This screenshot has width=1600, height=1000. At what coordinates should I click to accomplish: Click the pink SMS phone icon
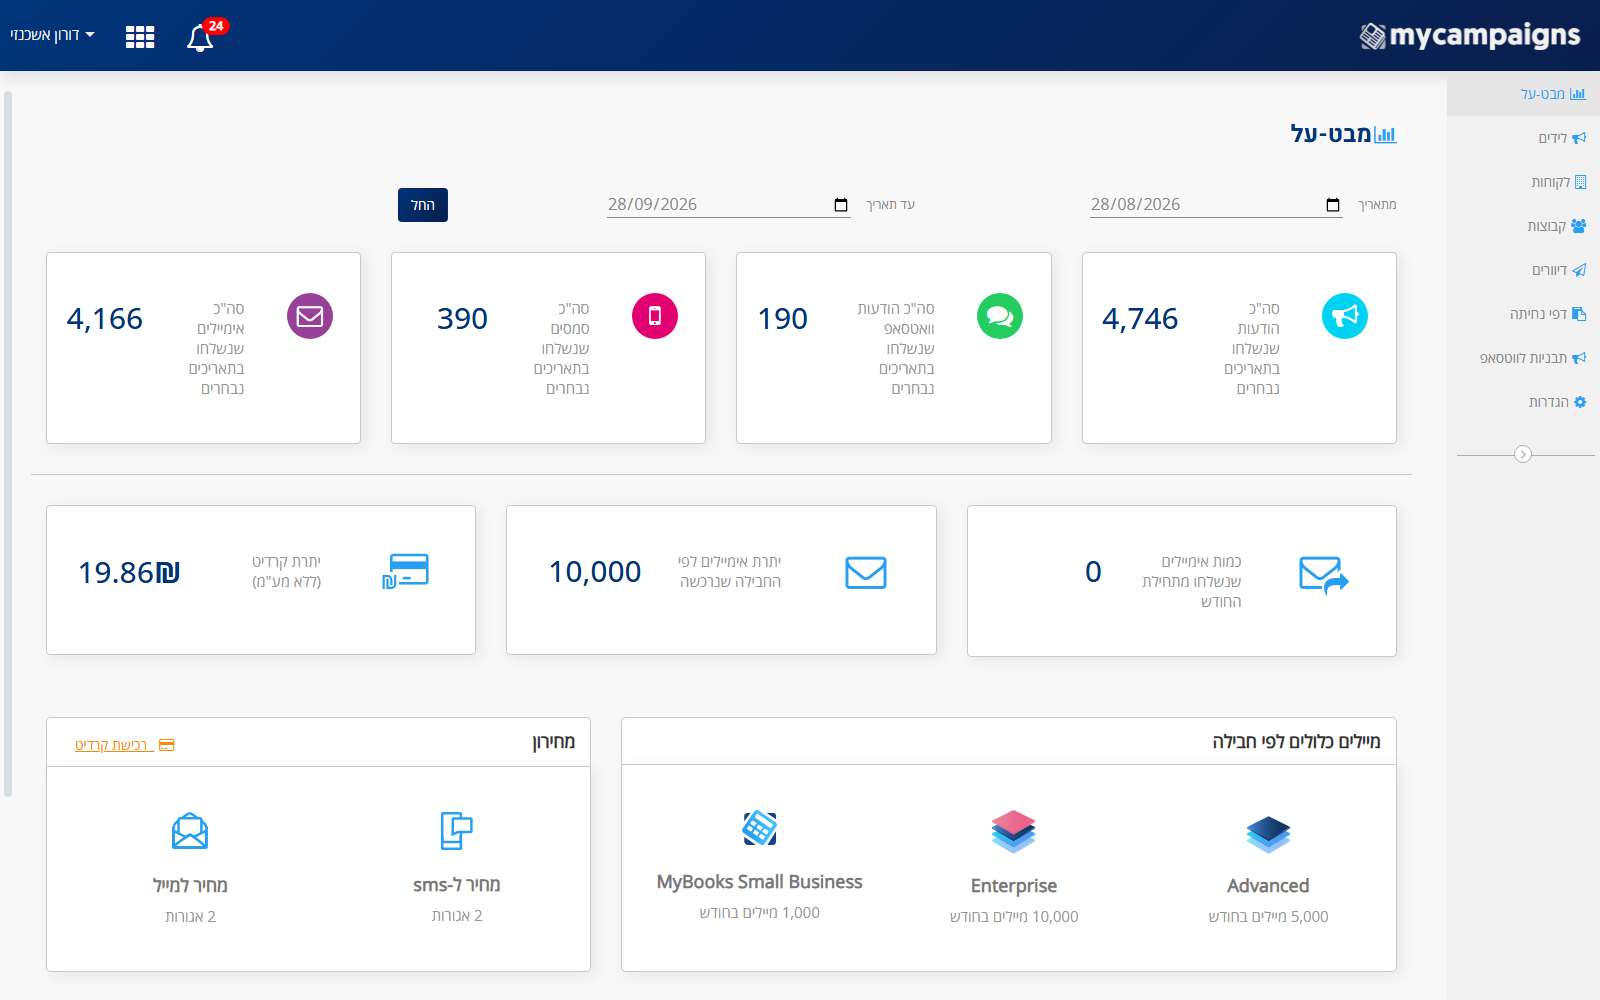tap(655, 316)
